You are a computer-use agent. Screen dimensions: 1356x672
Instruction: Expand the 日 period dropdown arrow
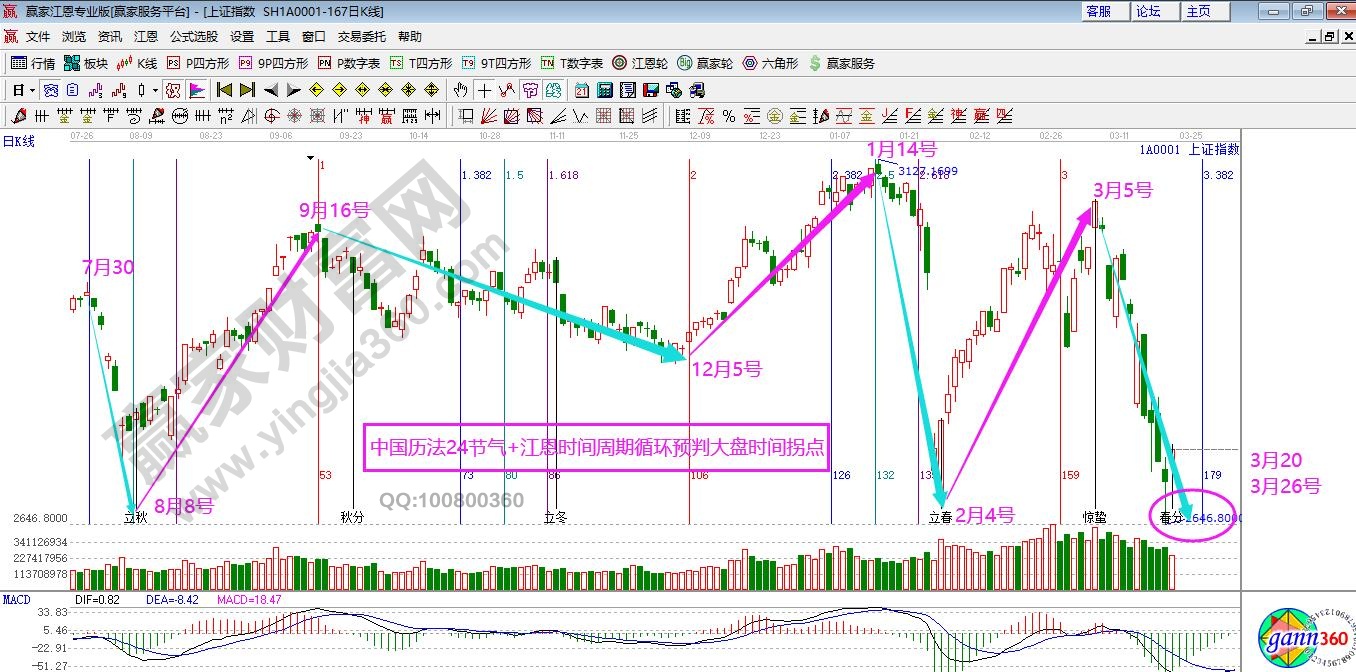[33, 90]
